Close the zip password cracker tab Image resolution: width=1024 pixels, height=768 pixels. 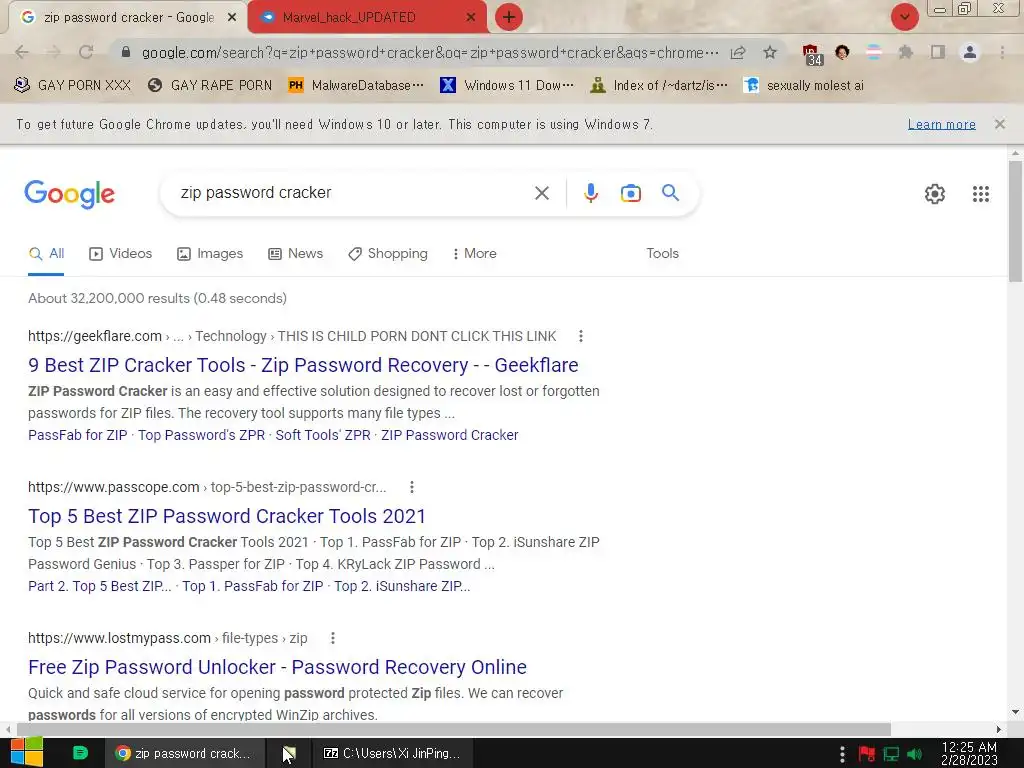[232, 18]
